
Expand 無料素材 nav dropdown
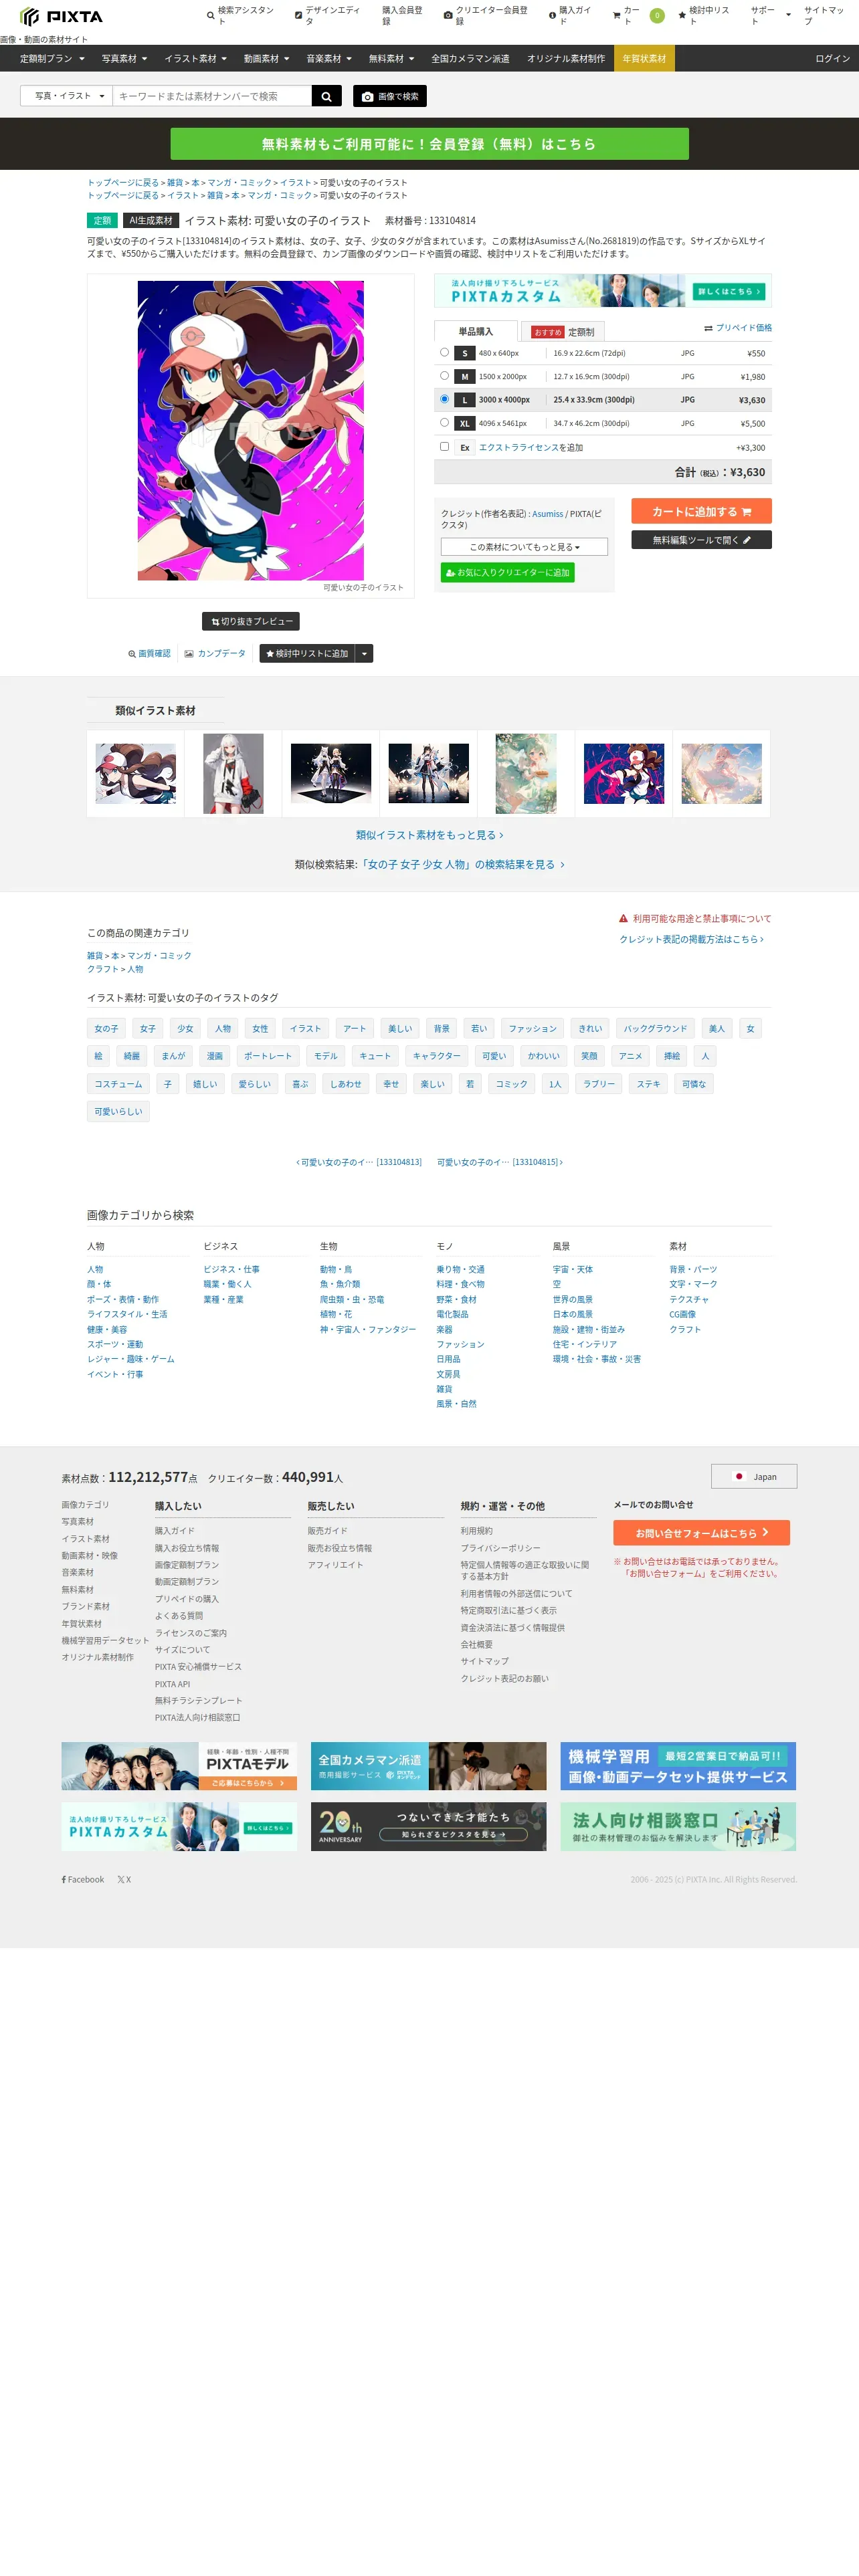click(x=391, y=59)
